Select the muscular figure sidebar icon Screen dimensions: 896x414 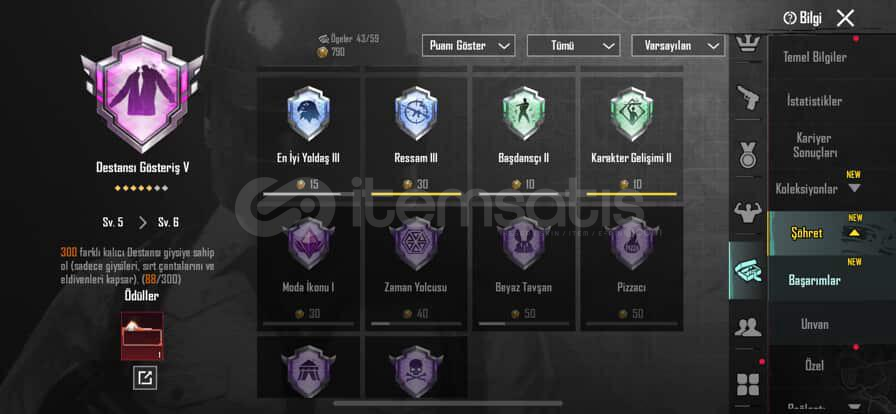coord(748,212)
